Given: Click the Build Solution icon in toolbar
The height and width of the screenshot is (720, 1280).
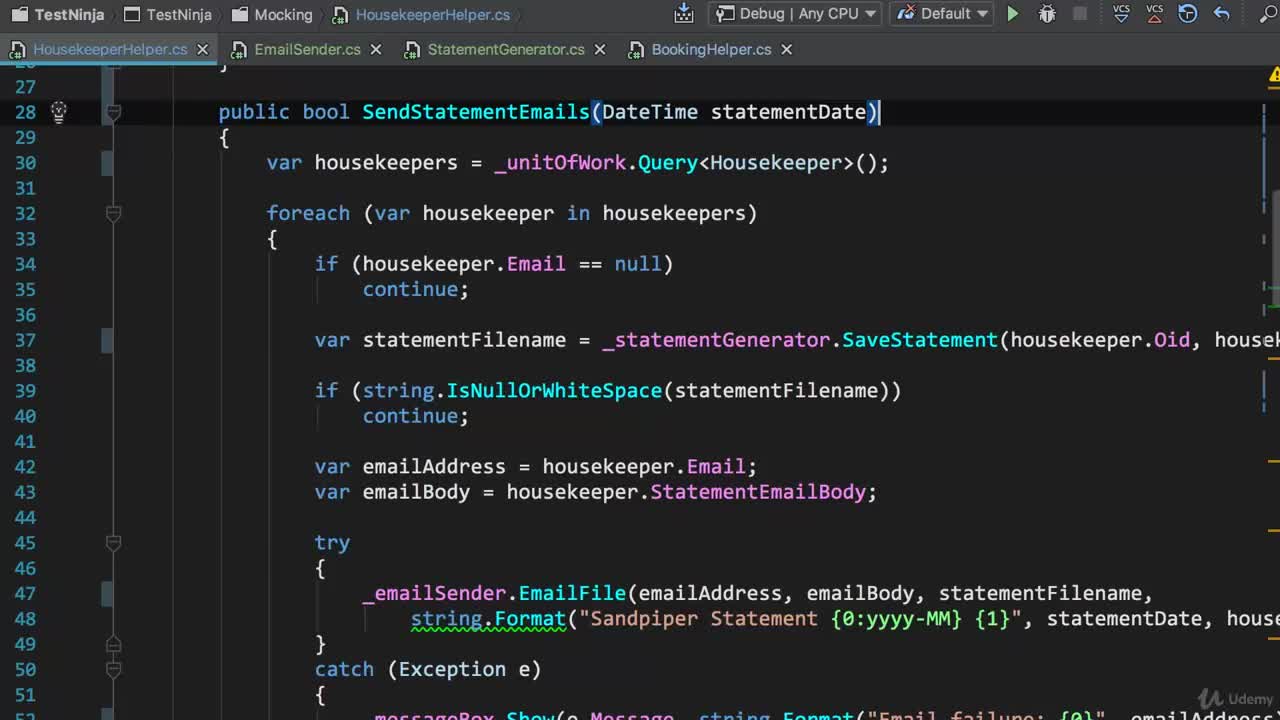Looking at the screenshot, I should tap(684, 14).
